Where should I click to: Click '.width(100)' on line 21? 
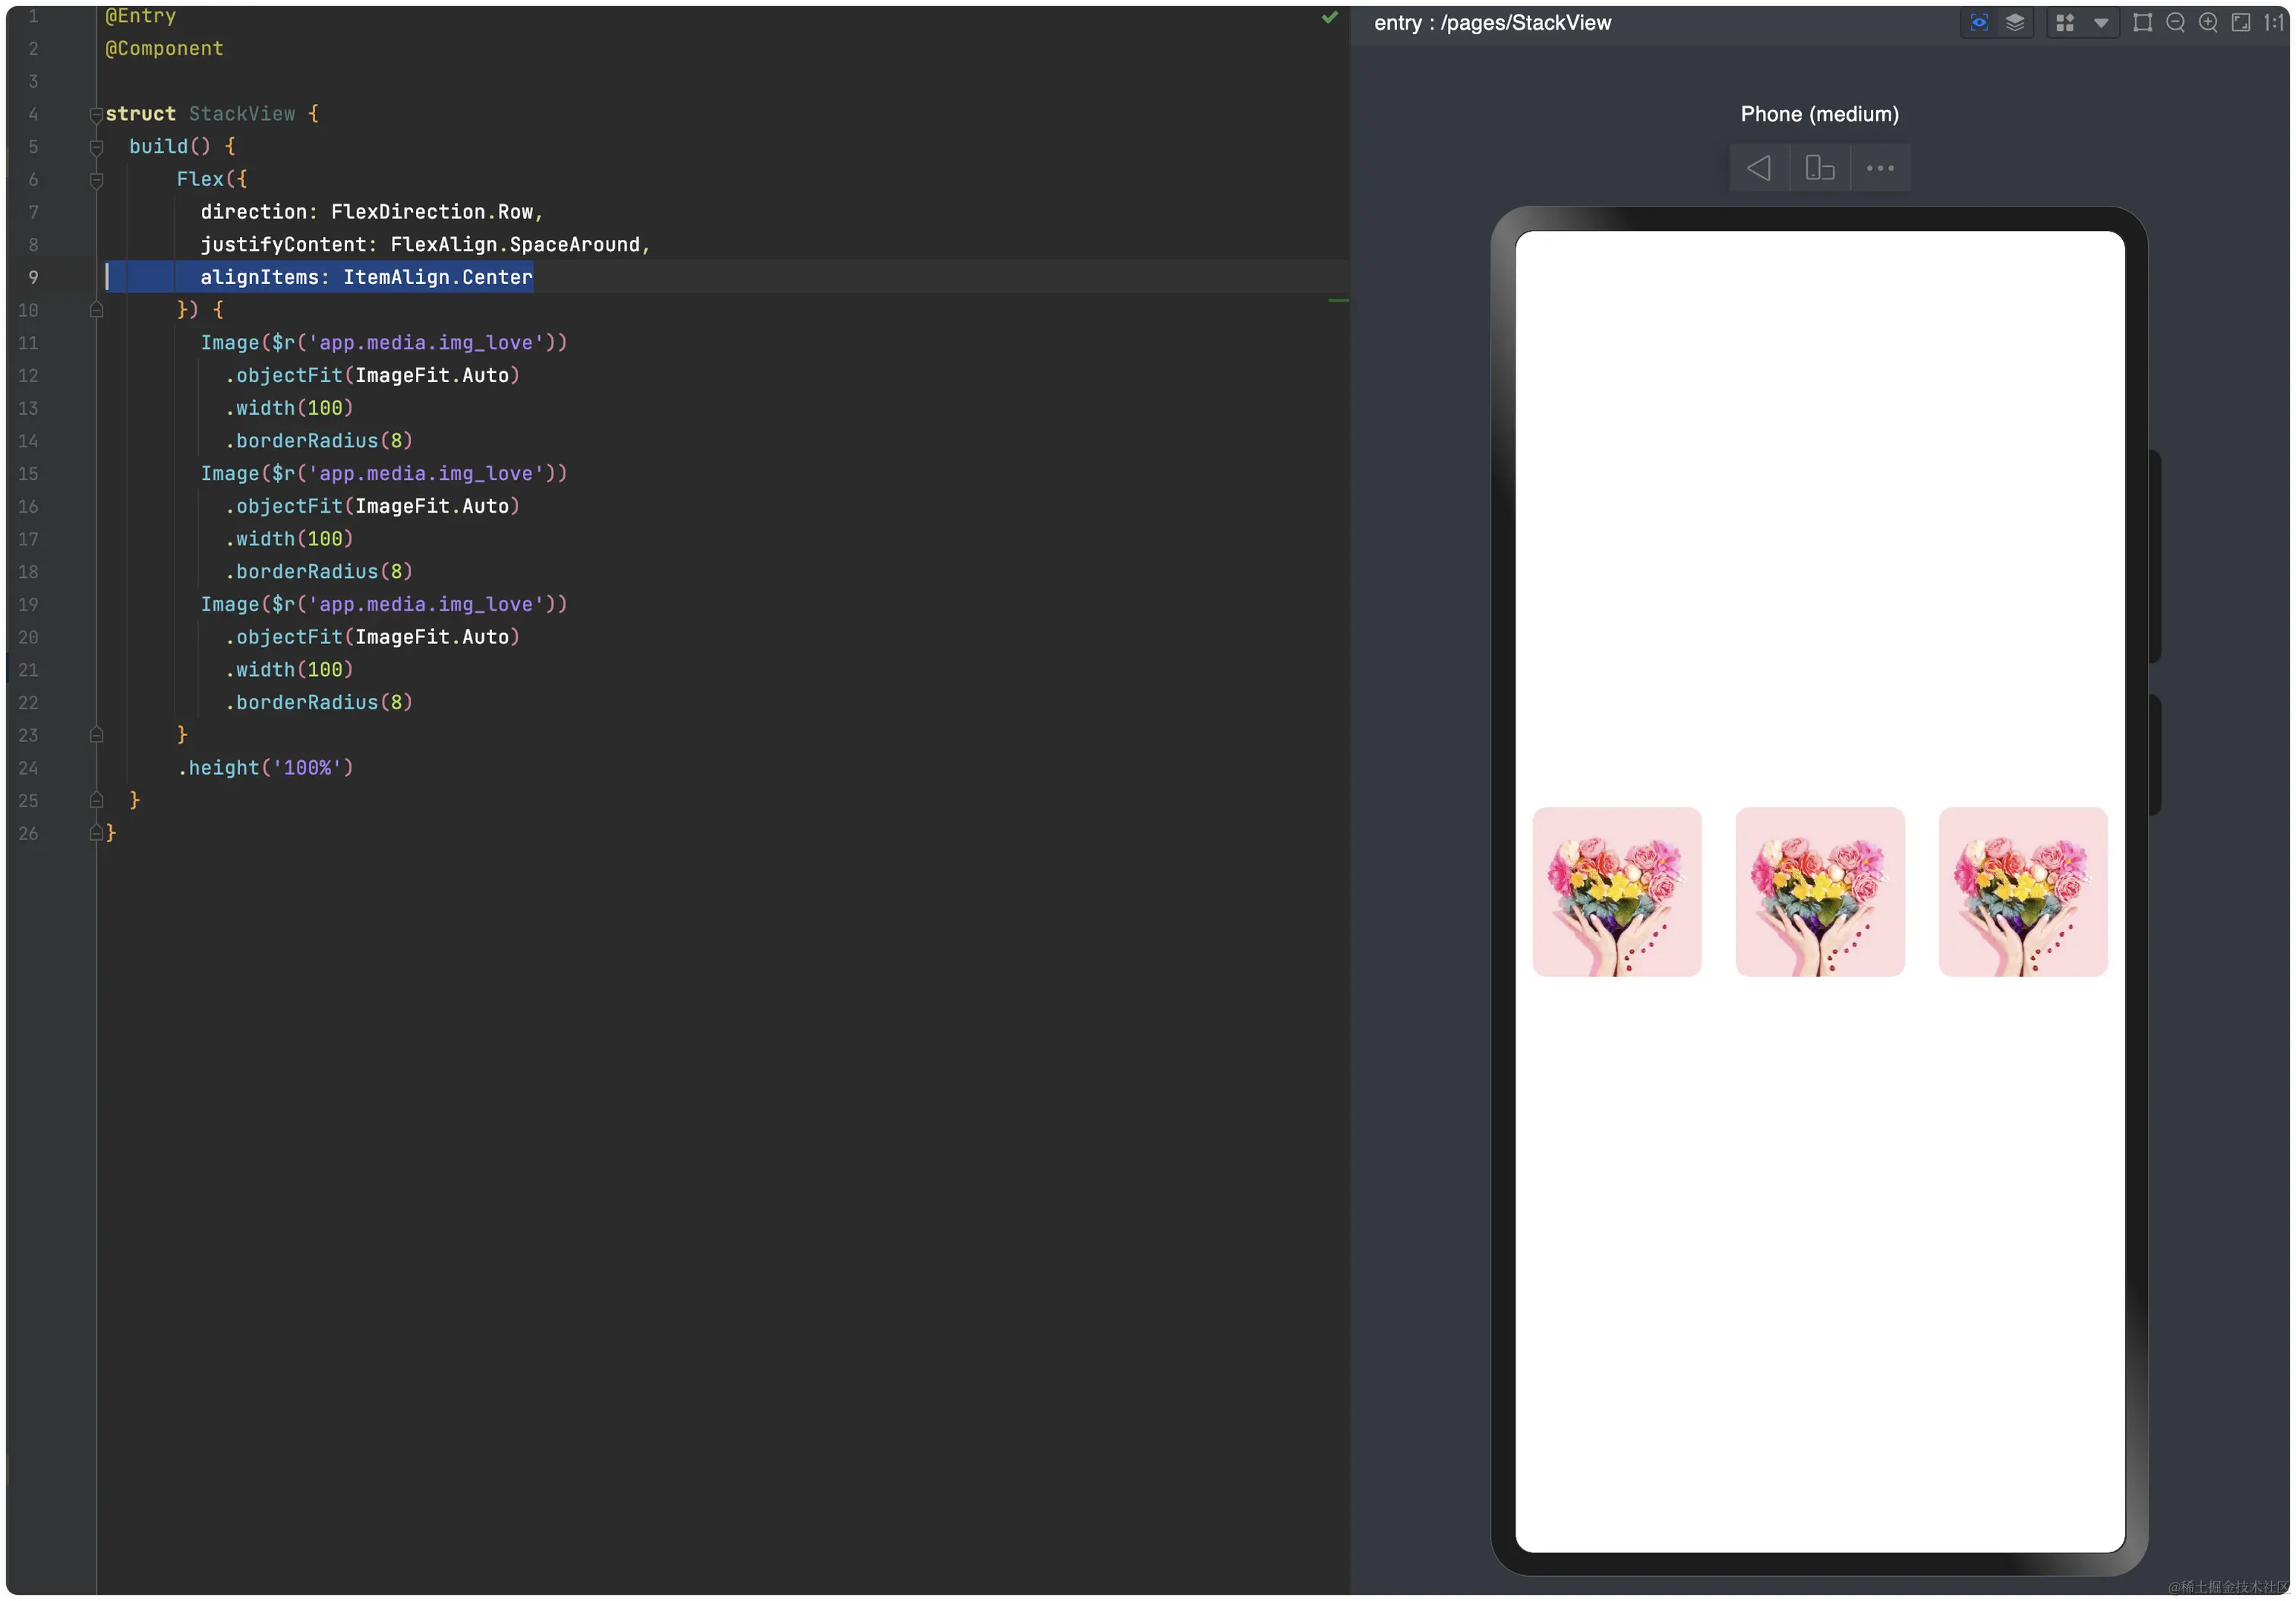[289, 670]
